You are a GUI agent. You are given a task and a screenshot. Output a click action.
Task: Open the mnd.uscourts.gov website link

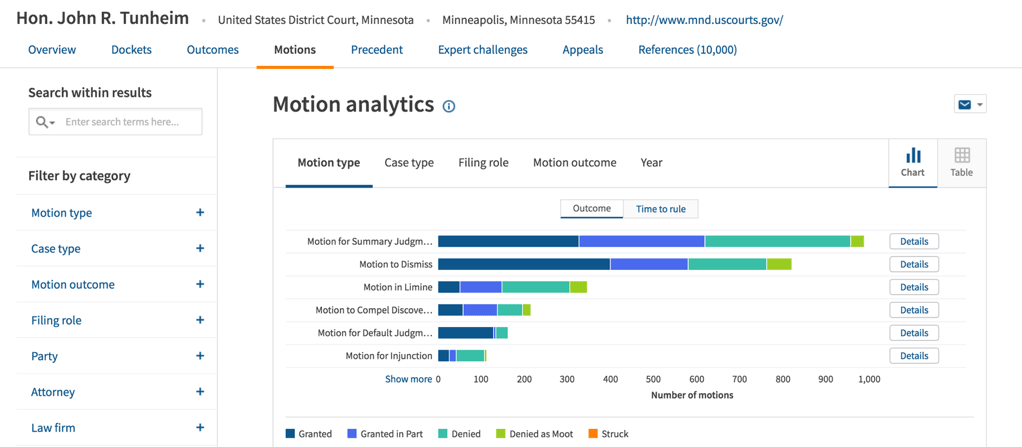704,20
